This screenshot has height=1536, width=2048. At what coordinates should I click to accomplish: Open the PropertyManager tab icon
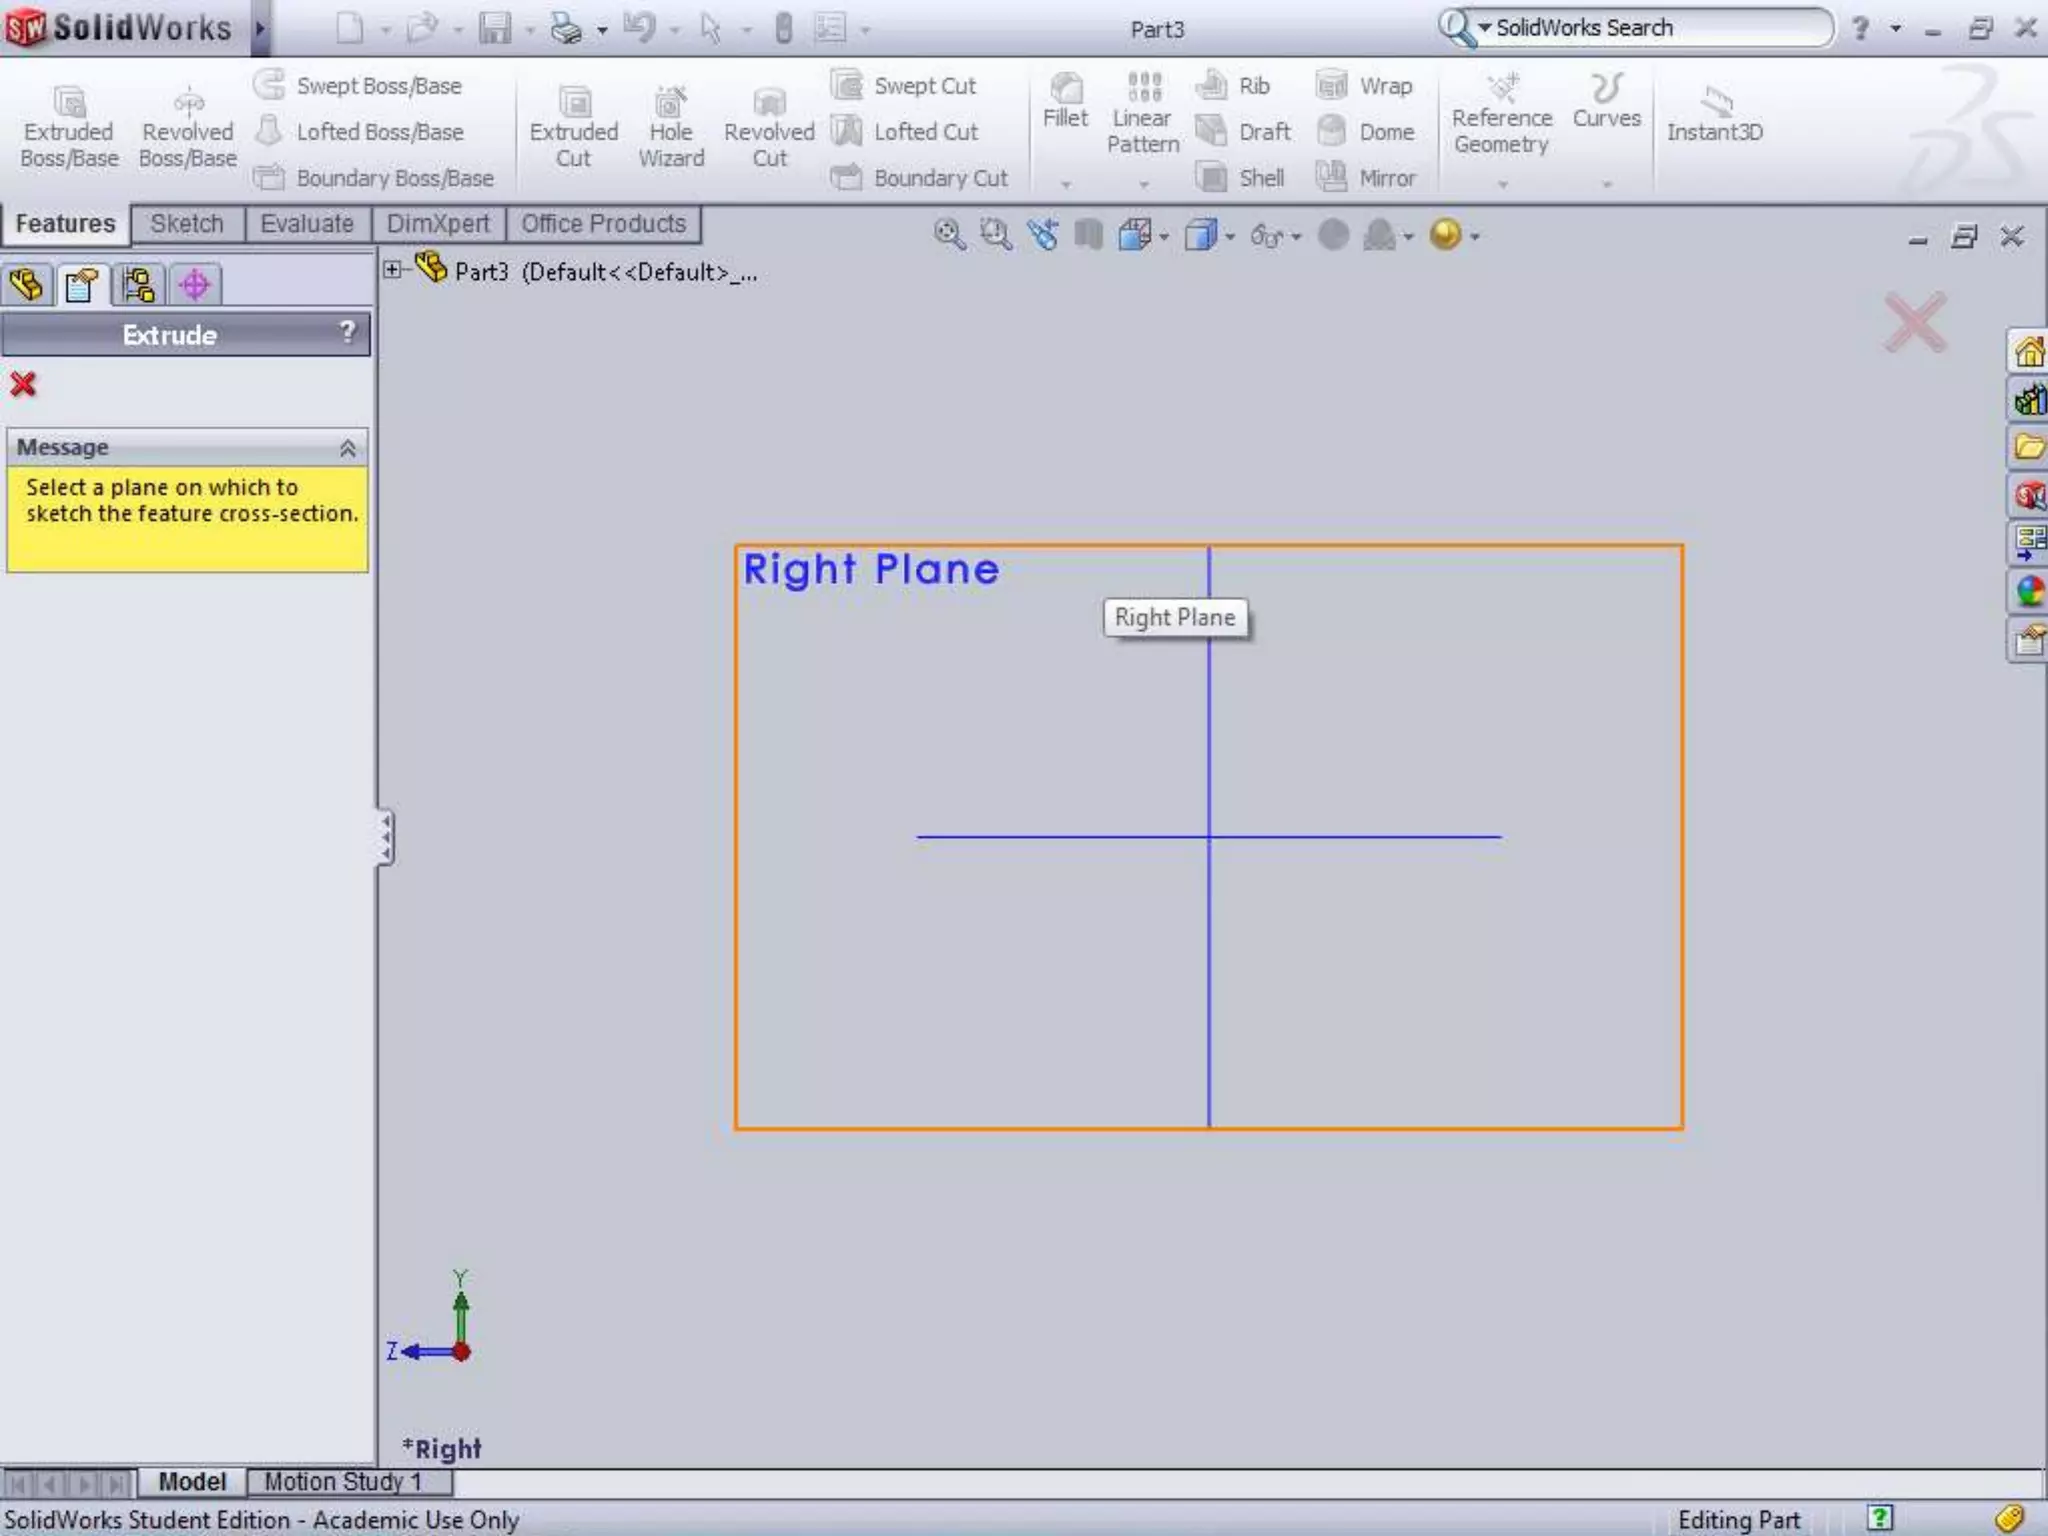click(82, 286)
